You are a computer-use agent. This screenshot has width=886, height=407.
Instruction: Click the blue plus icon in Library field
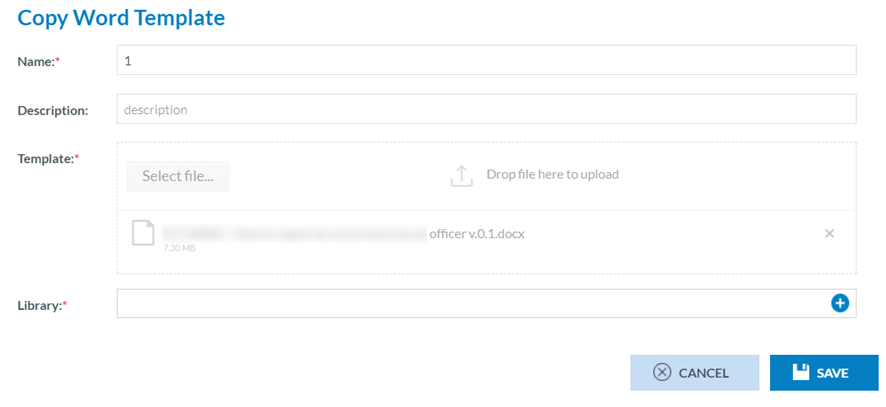pyautogui.click(x=840, y=303)
